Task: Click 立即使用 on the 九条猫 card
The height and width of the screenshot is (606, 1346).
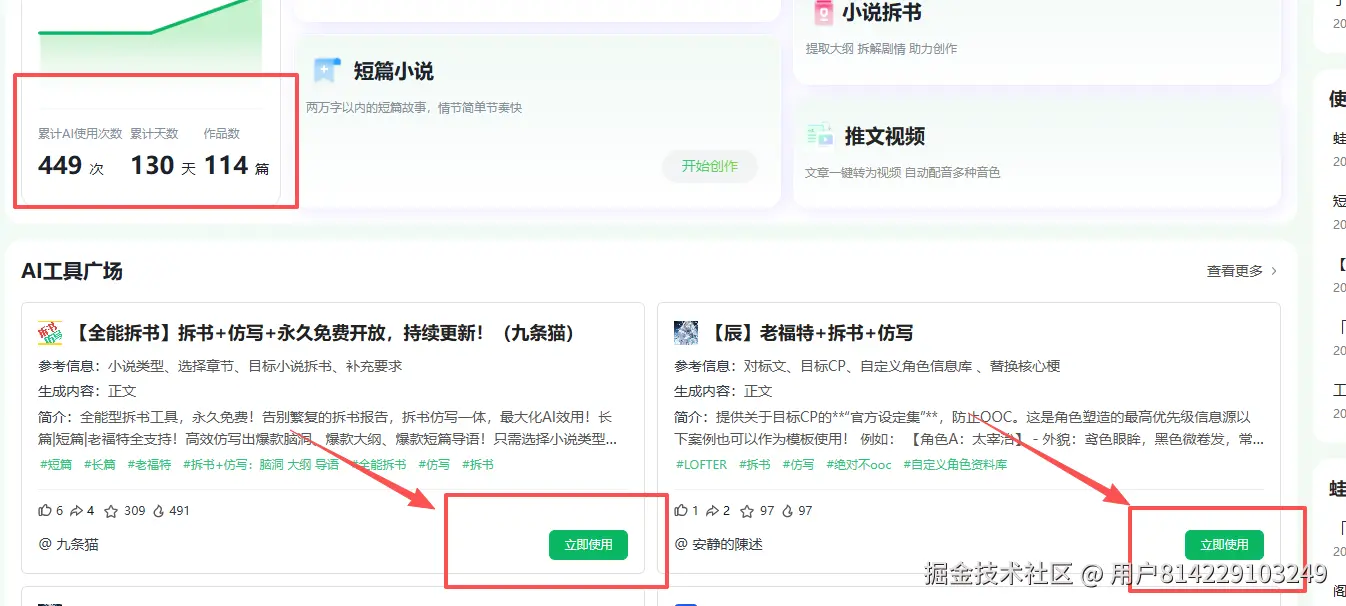Action: [588, 545]
